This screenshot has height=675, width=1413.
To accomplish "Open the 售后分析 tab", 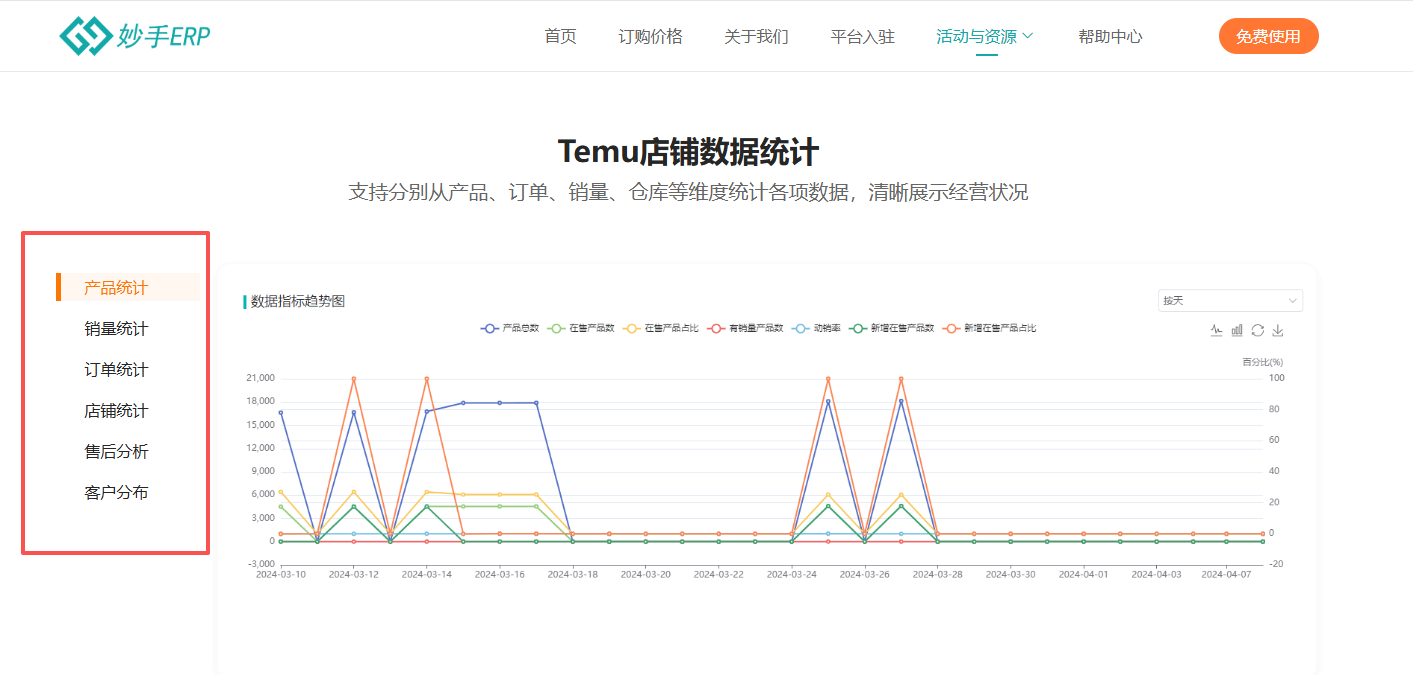I will [x=116, y=452].
